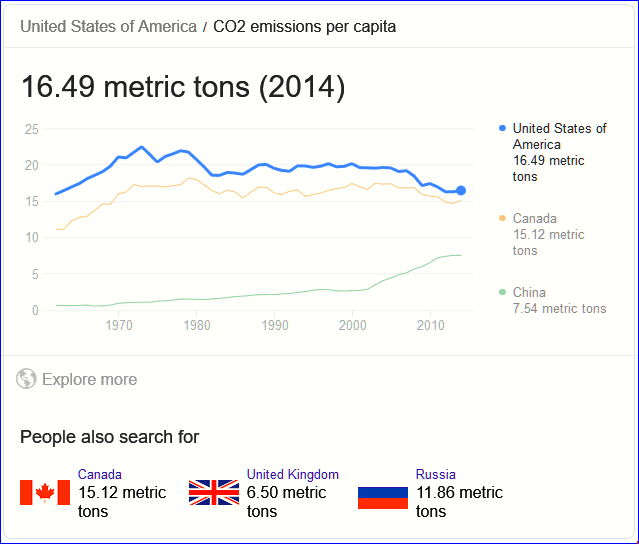639x544 pixels.
Task: Click the 2000 label on the x-axis
Action: click(x=352, y=326)
